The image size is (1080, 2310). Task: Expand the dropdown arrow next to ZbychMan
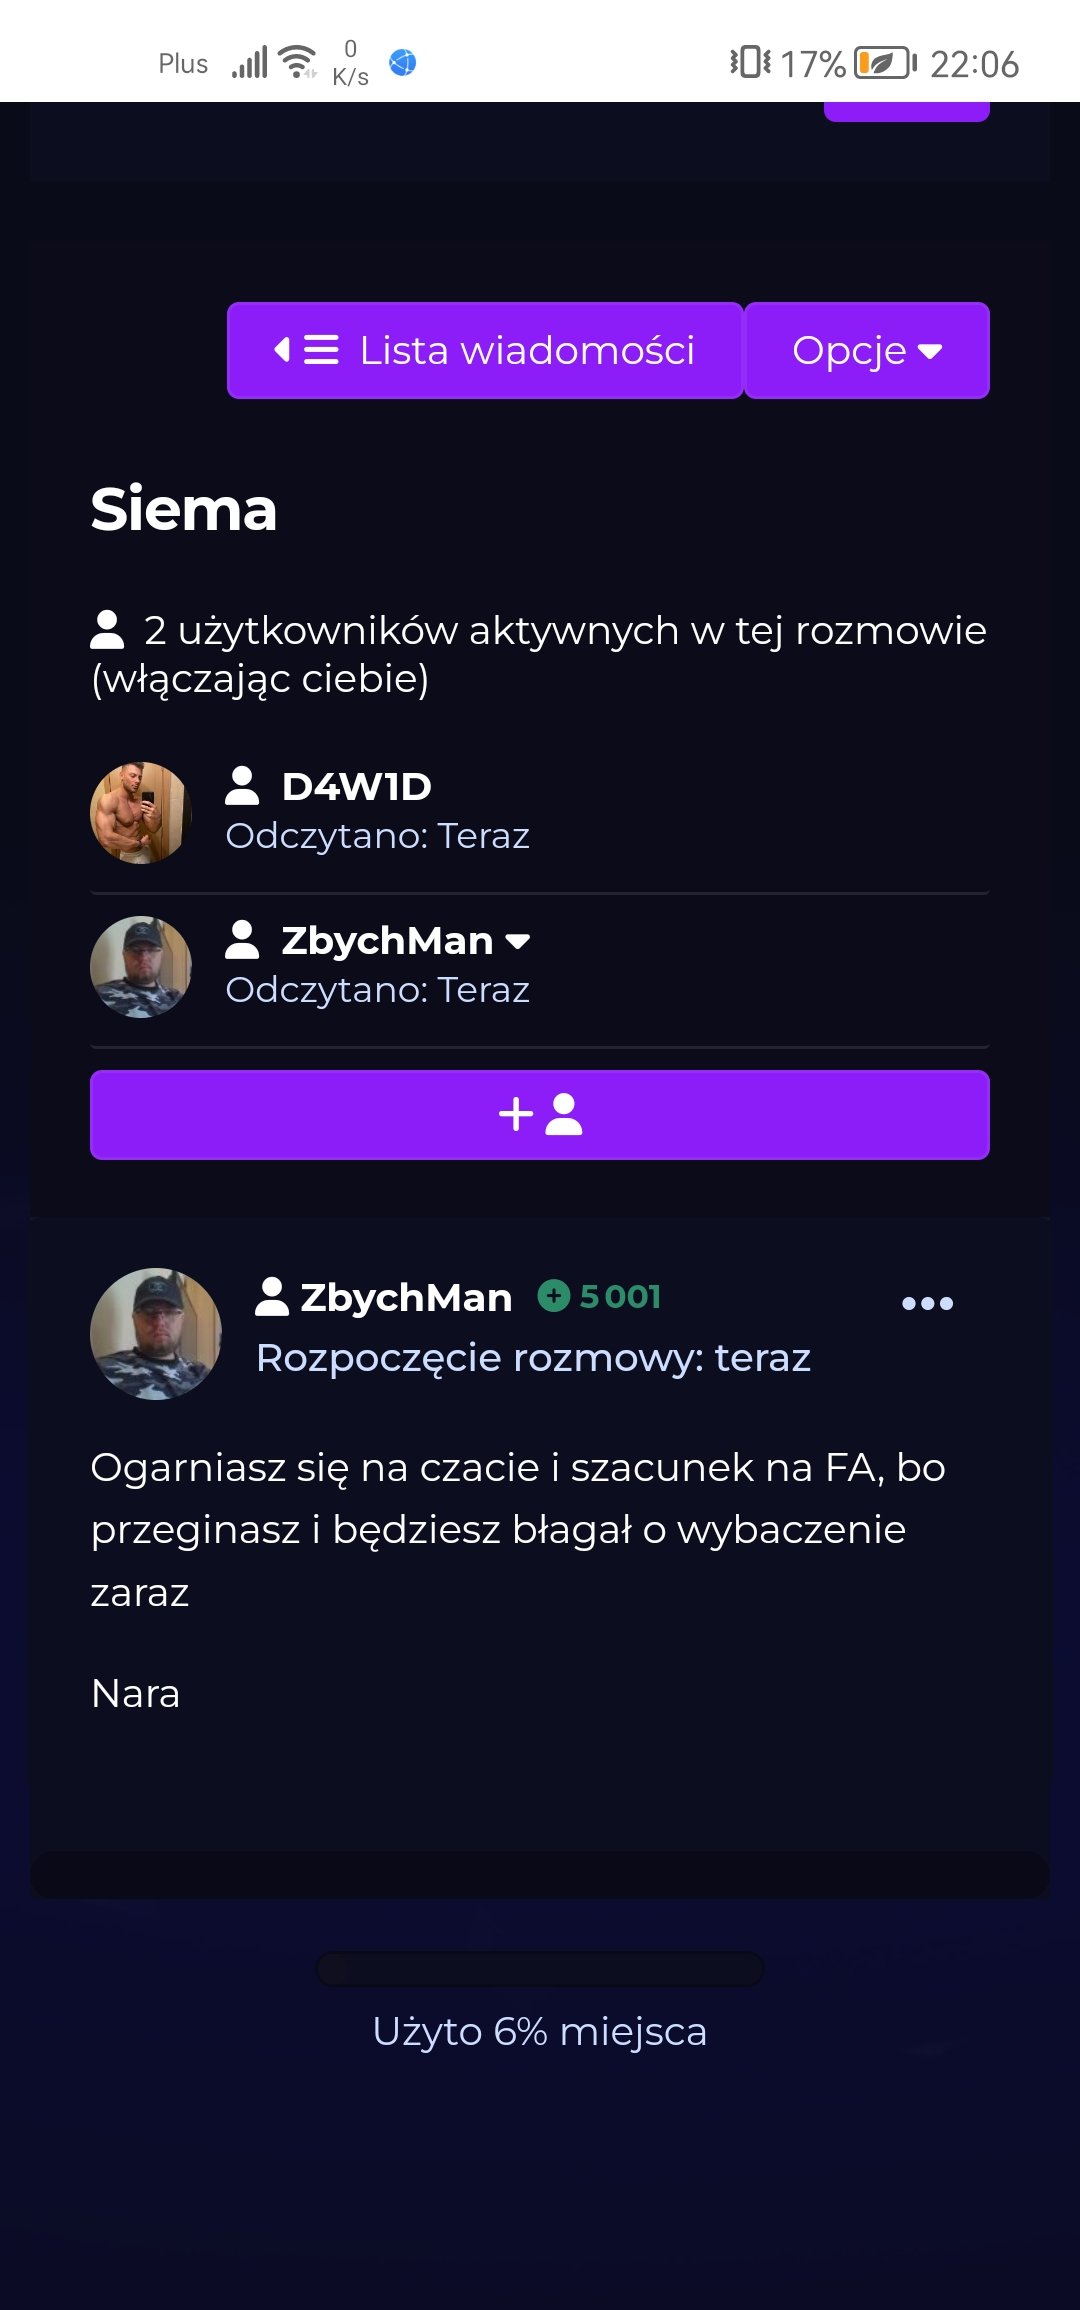tap(518, 941)
